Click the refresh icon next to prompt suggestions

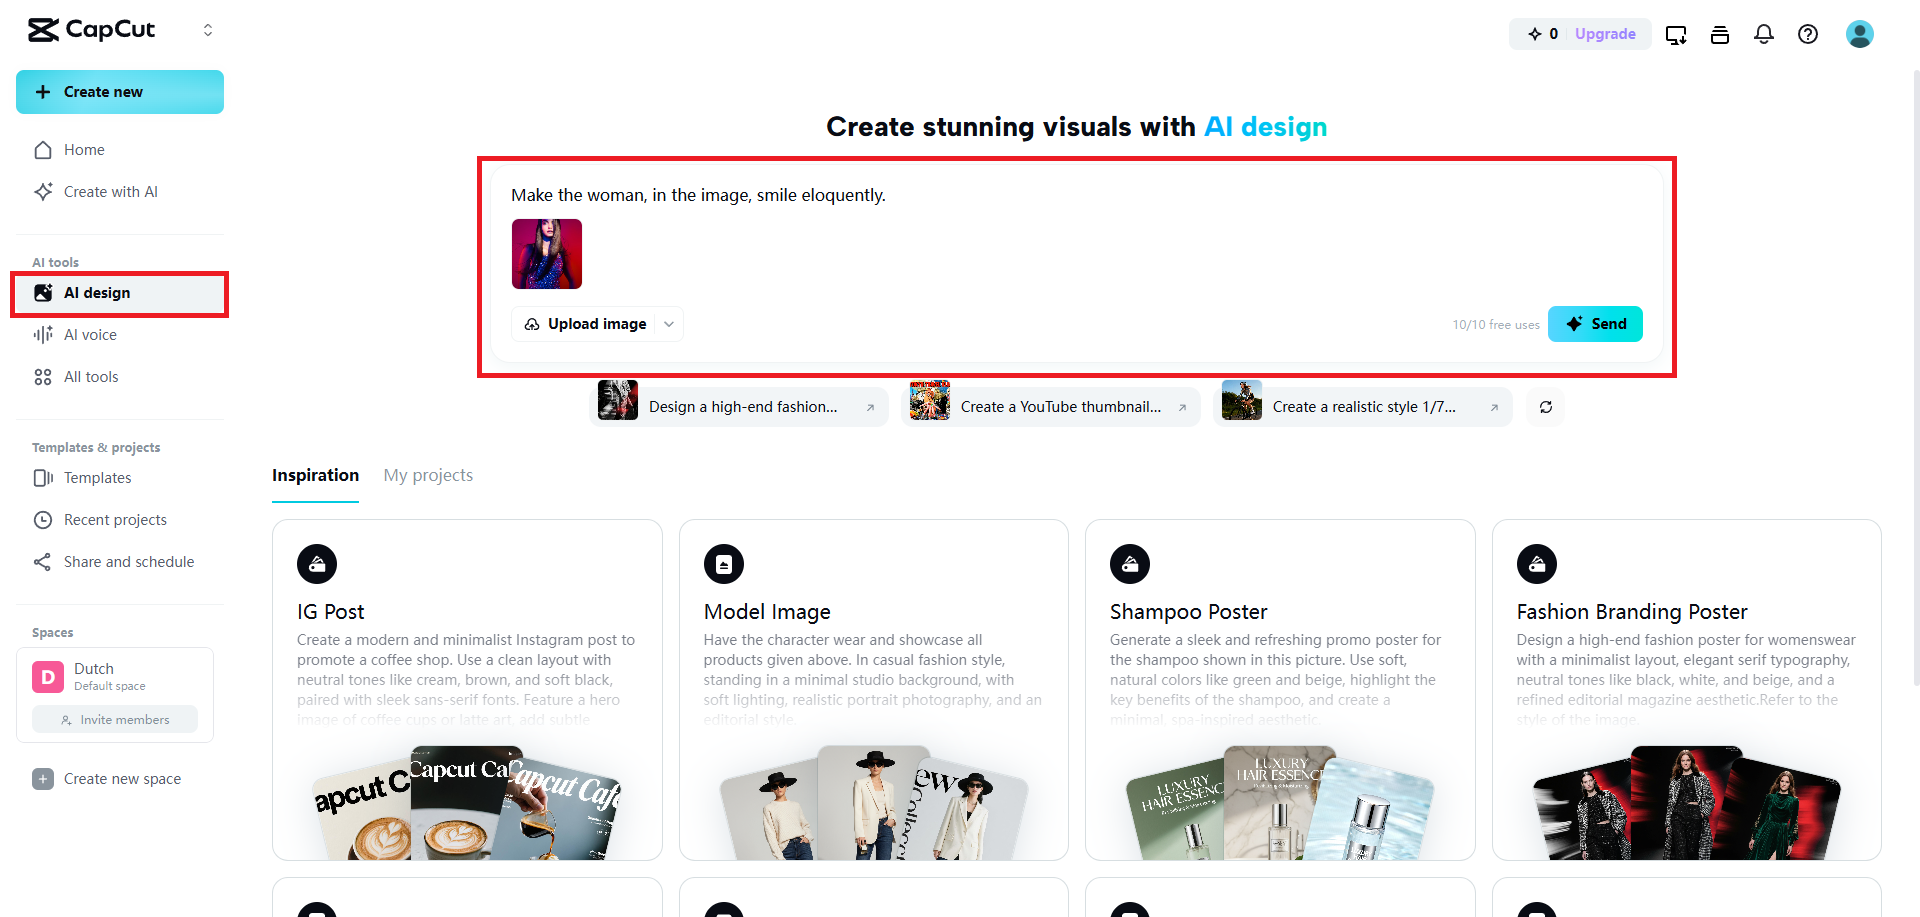click(x=1545, y=407)
